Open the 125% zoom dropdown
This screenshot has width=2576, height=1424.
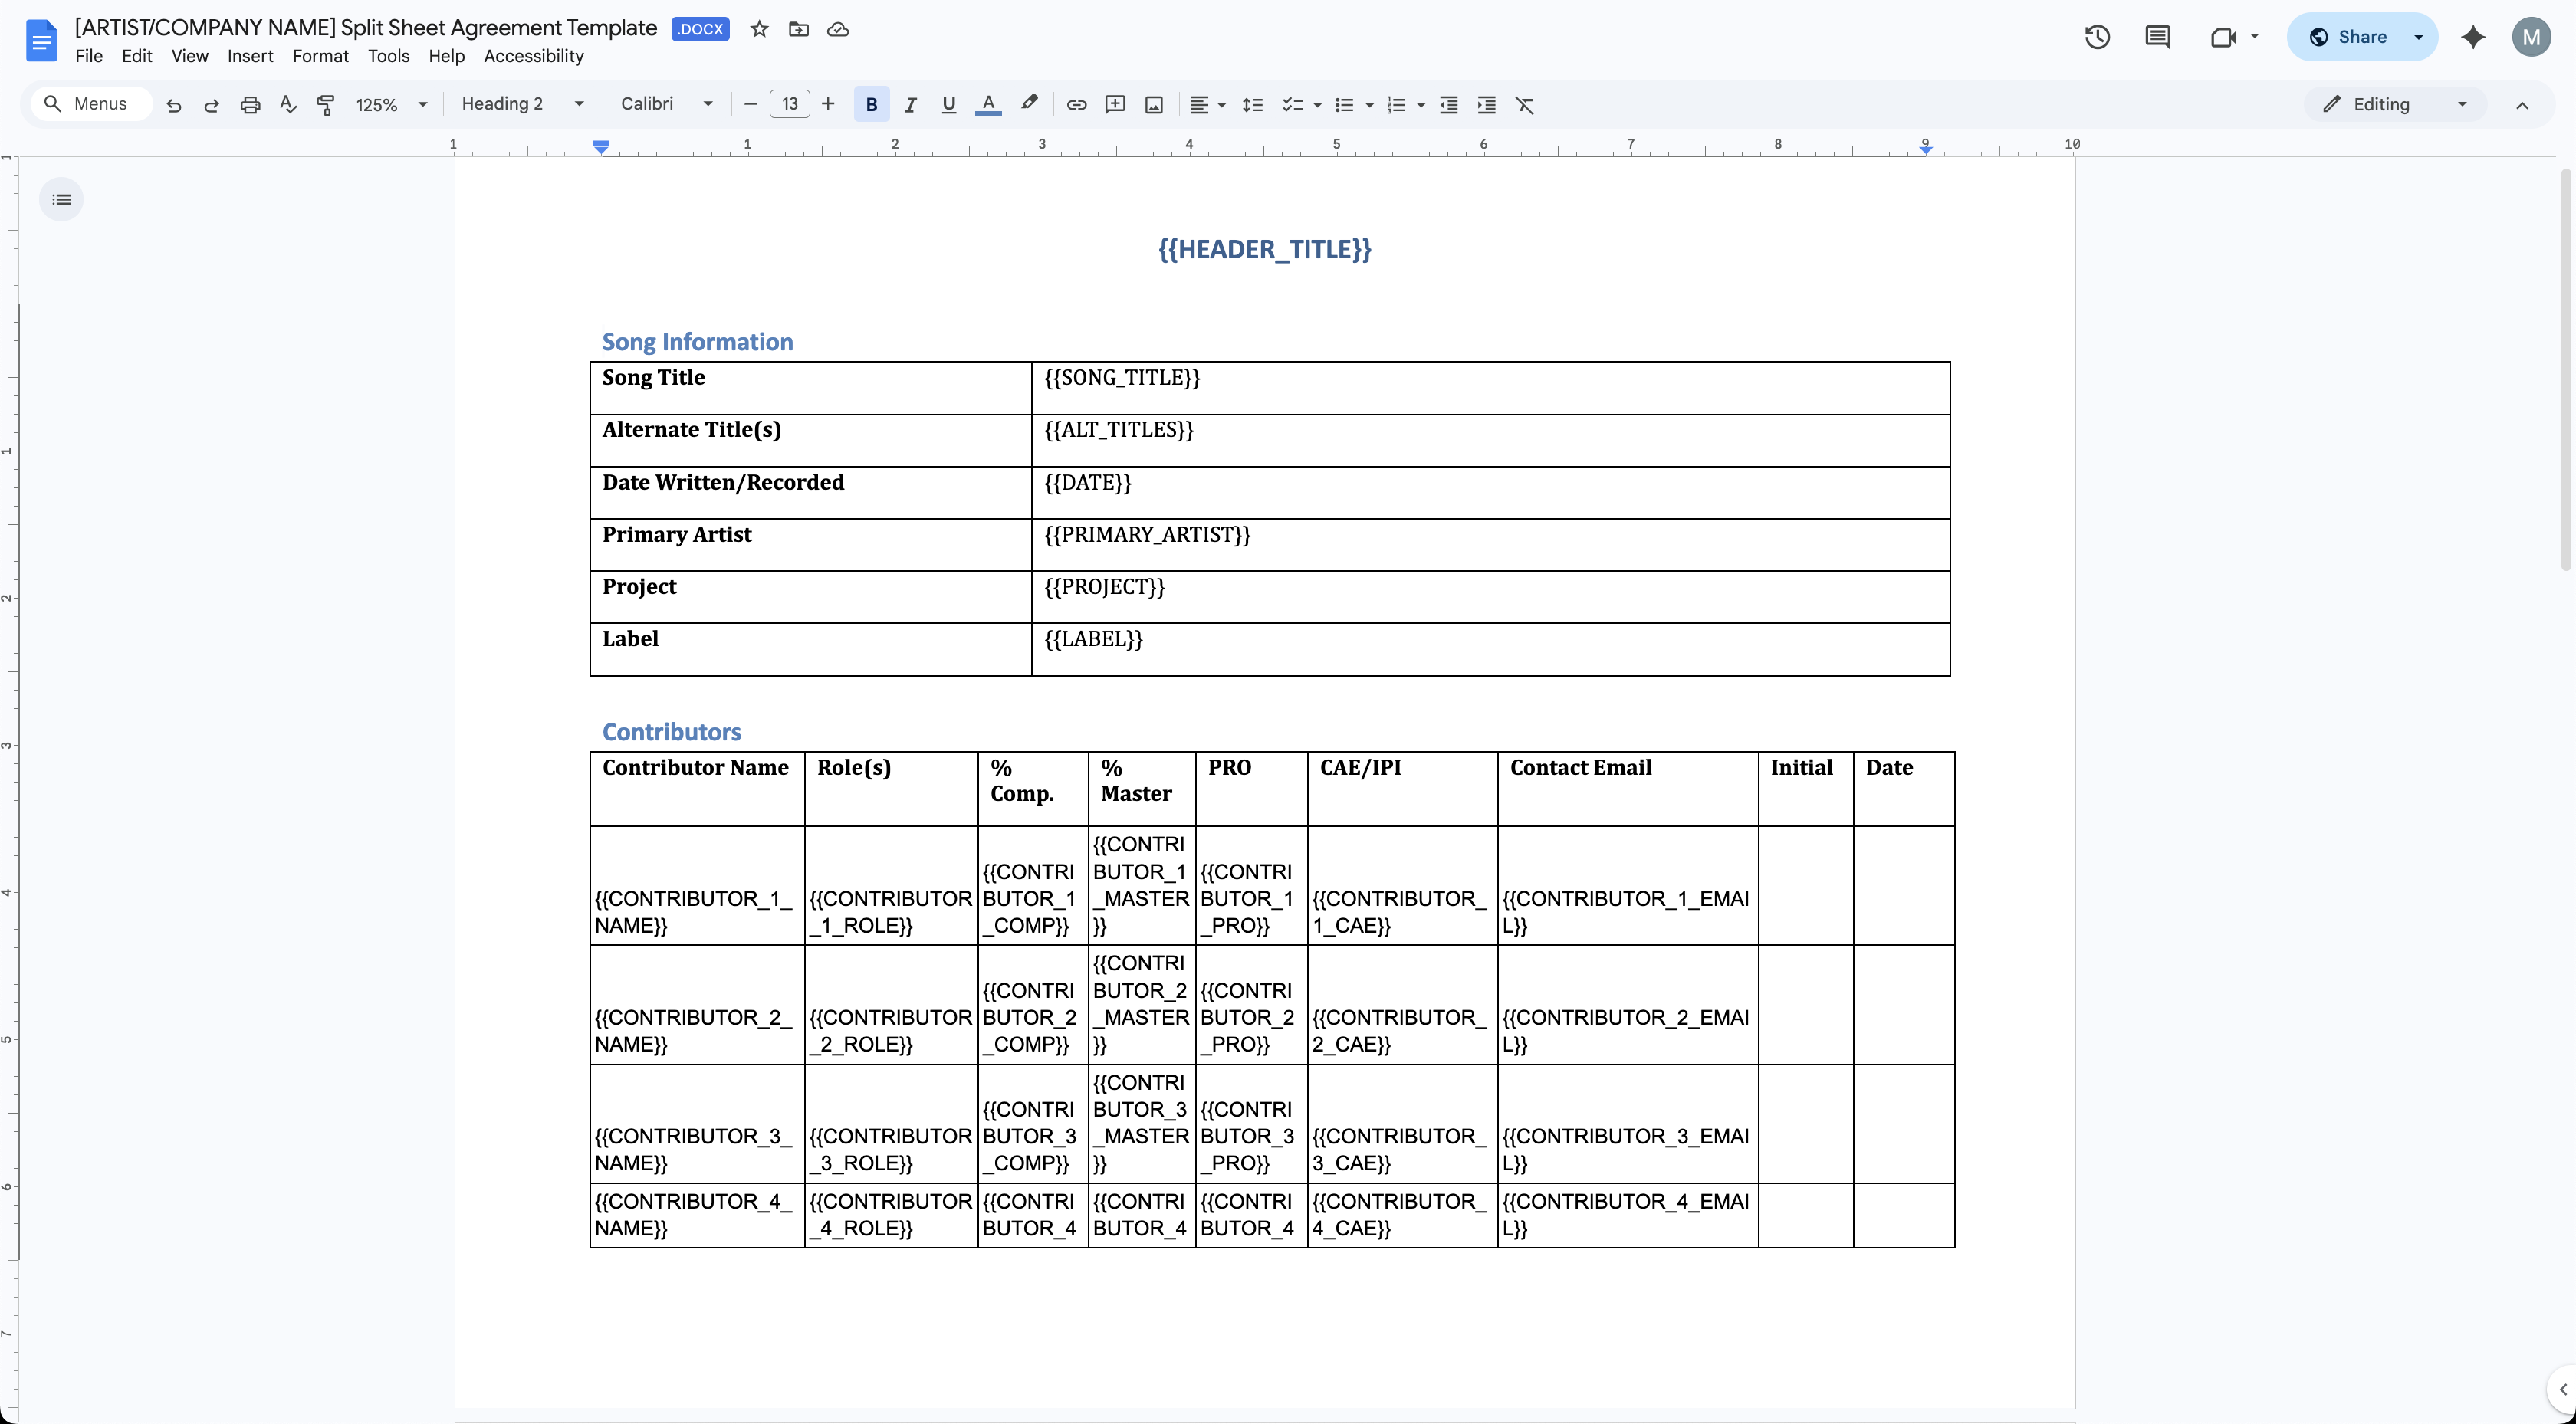pyautogui.click(x=391, y=105)
